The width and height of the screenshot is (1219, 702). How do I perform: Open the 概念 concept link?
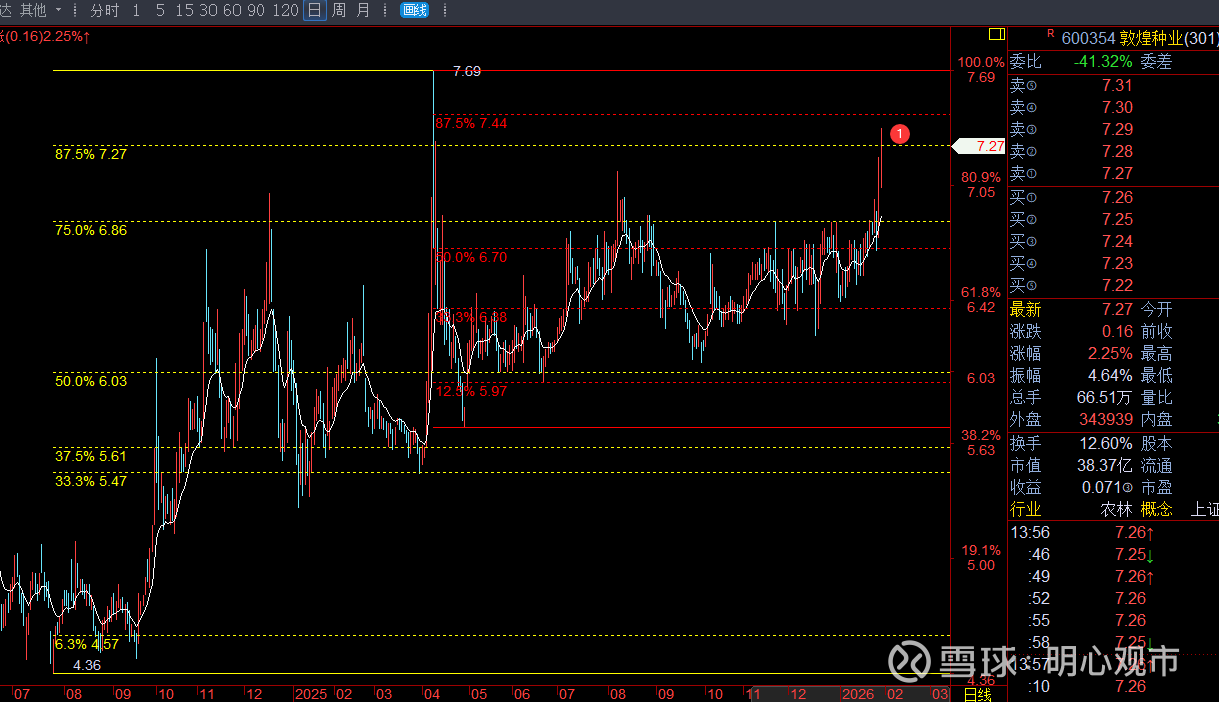tap(1157, 509)
